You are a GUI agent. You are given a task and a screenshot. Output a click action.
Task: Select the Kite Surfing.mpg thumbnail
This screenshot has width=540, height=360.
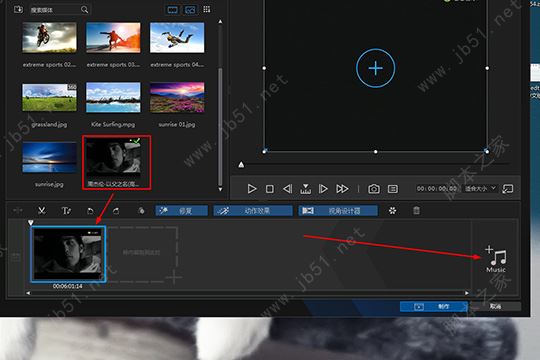[113, 97]
